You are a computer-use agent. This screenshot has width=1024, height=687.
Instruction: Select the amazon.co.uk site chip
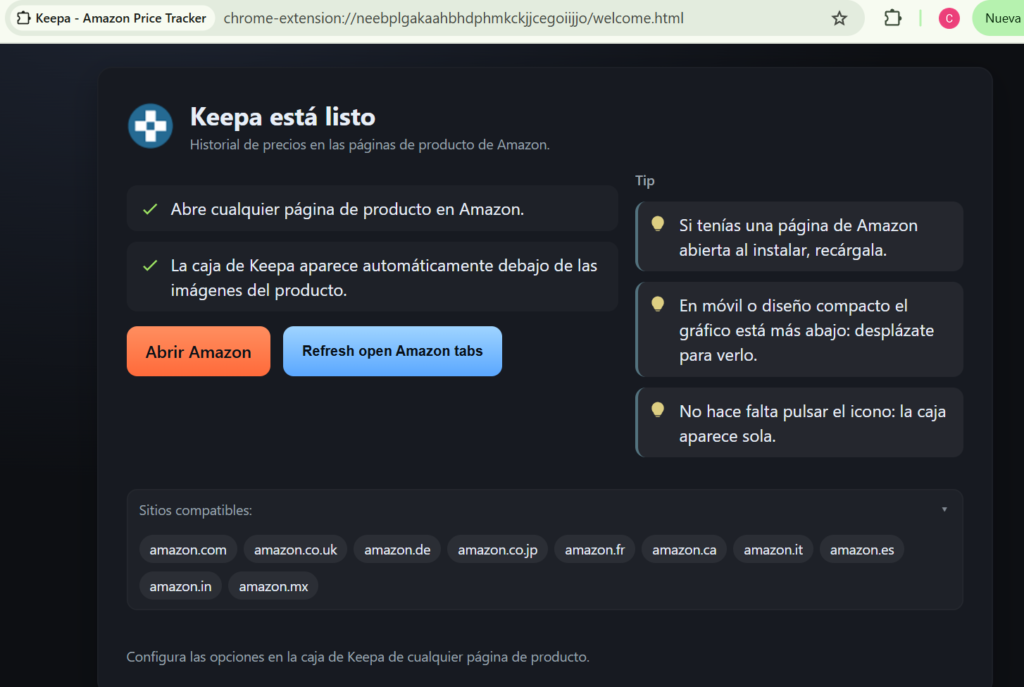click(x=295, y=550)
